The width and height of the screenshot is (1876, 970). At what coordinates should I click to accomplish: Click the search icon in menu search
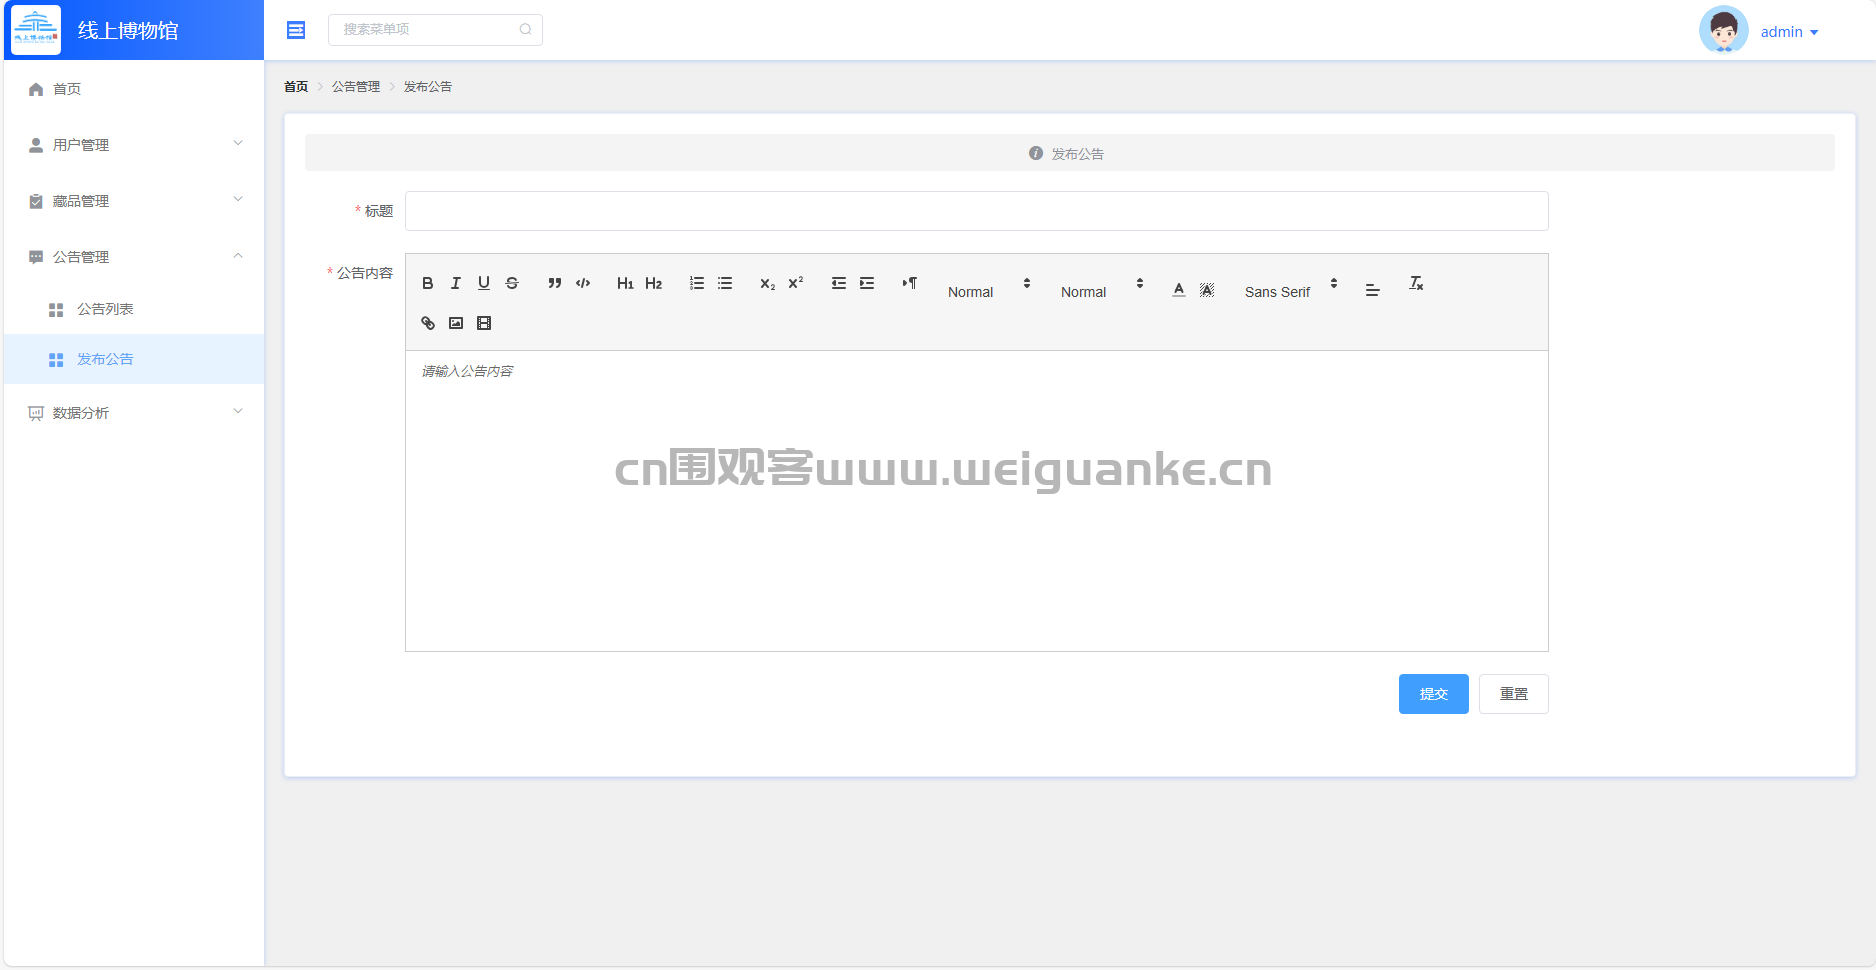point(525,29)
